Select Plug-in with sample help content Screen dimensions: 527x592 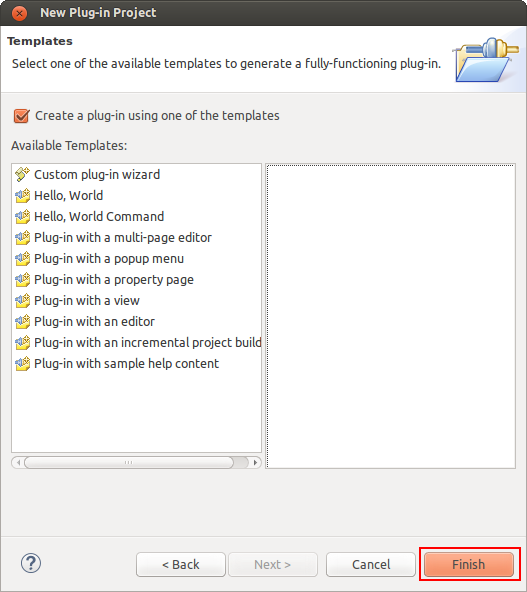126,364
